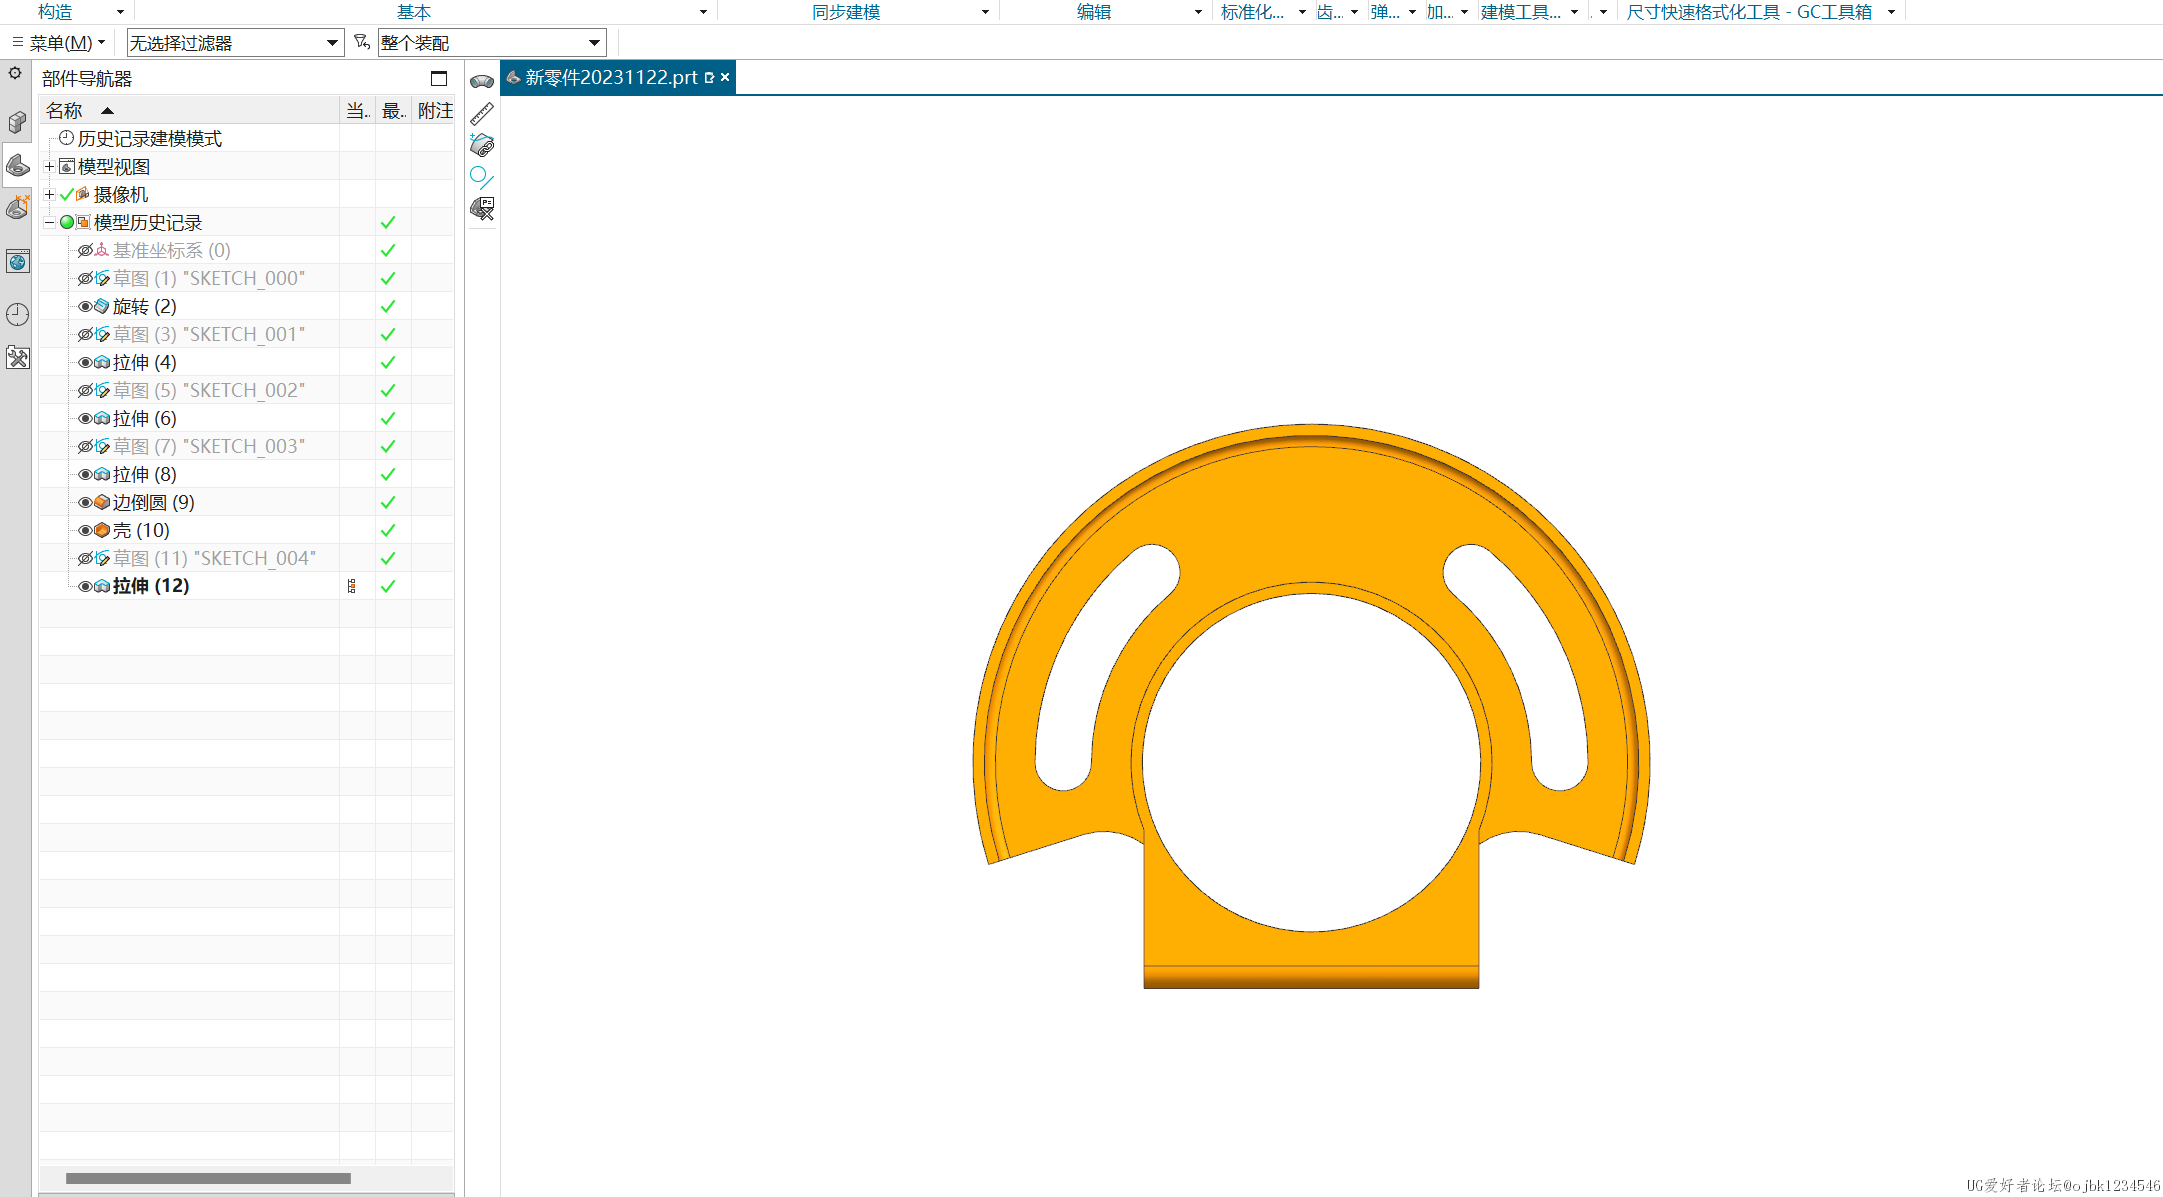Close the 新零件20231122.prt tab
The width and height of the screenshot is (2163, 1197).
tap(725, 77)
